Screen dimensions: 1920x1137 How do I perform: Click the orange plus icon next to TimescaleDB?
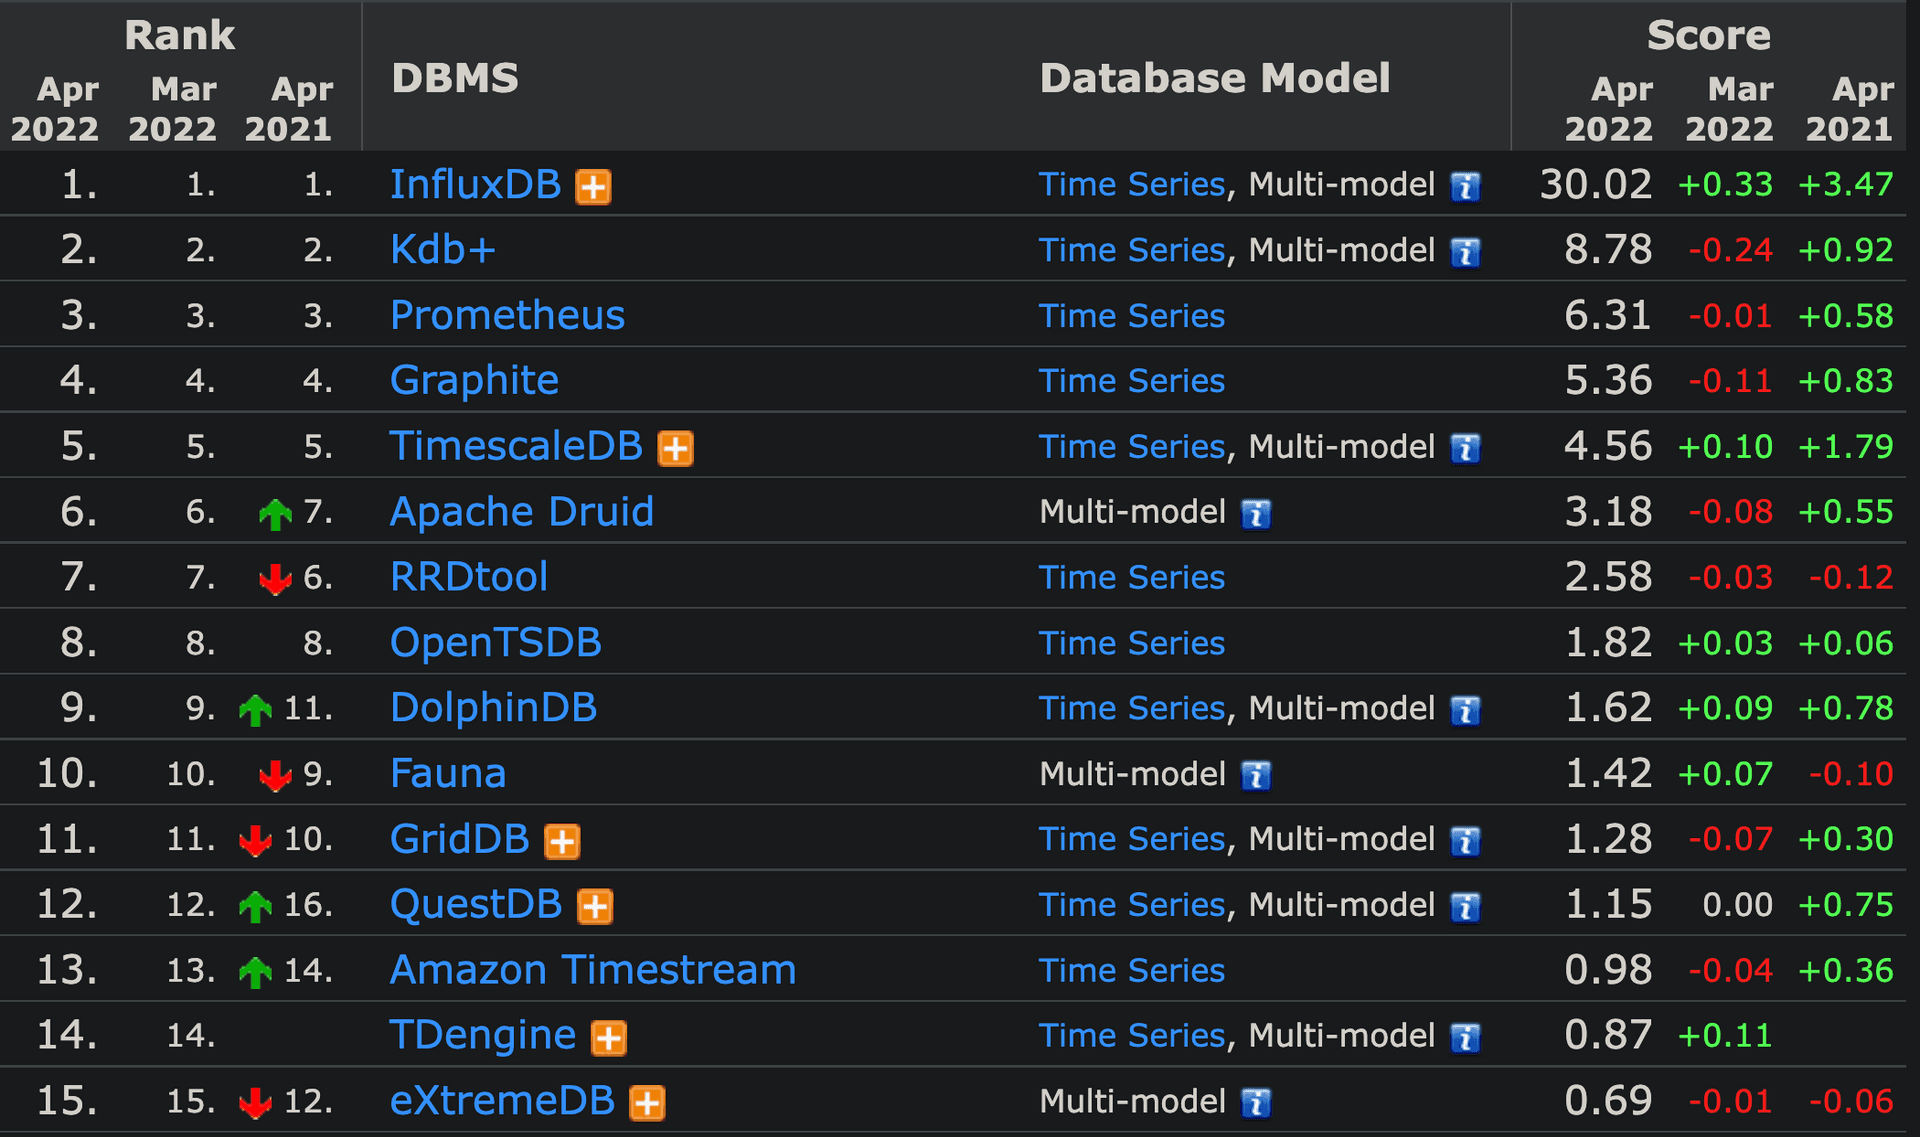675,449
